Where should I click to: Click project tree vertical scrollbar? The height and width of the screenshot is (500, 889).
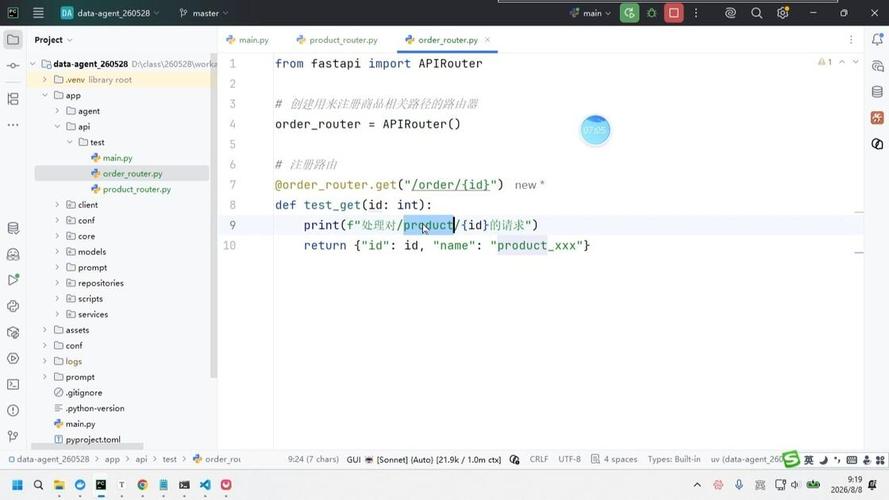click(213, 215)
